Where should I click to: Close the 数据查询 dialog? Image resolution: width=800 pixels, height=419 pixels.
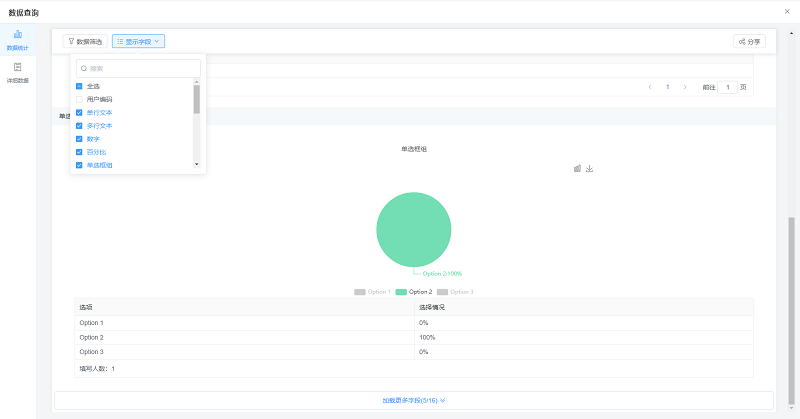click(x=787, y=11)
